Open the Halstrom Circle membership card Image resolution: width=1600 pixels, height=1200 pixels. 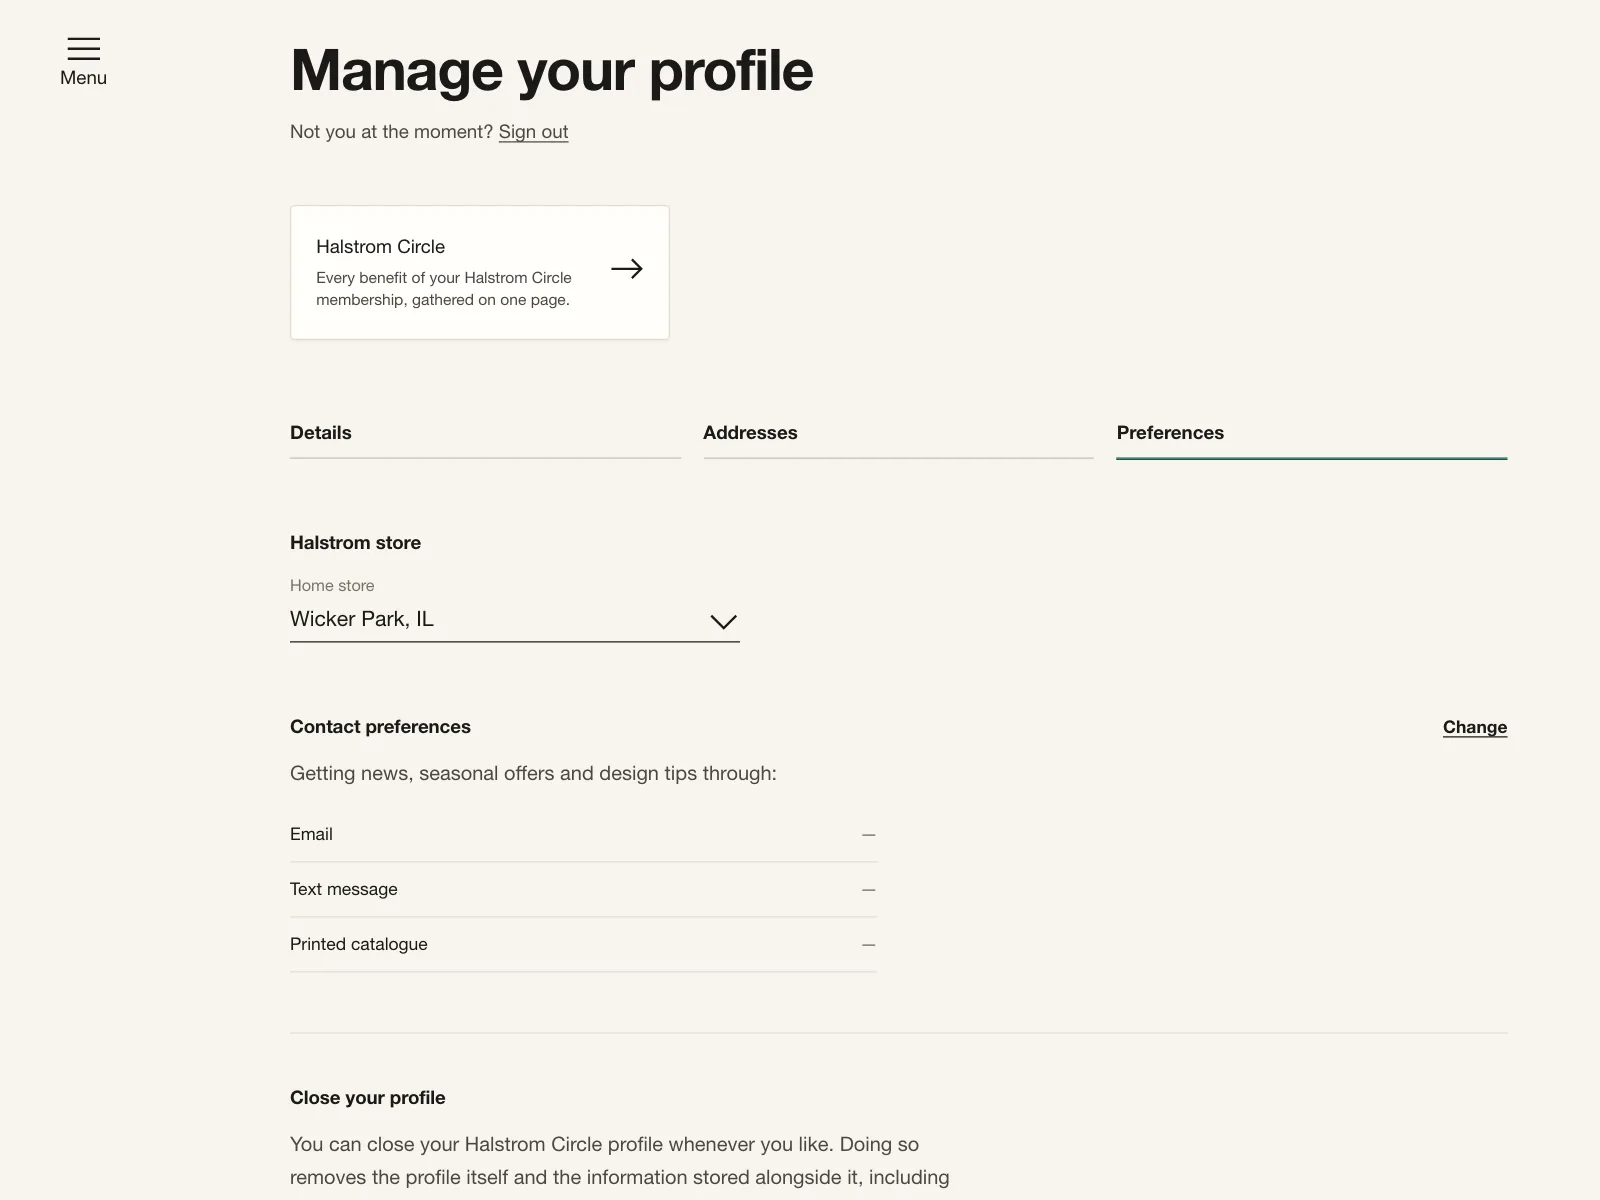(x=480, y=272)
